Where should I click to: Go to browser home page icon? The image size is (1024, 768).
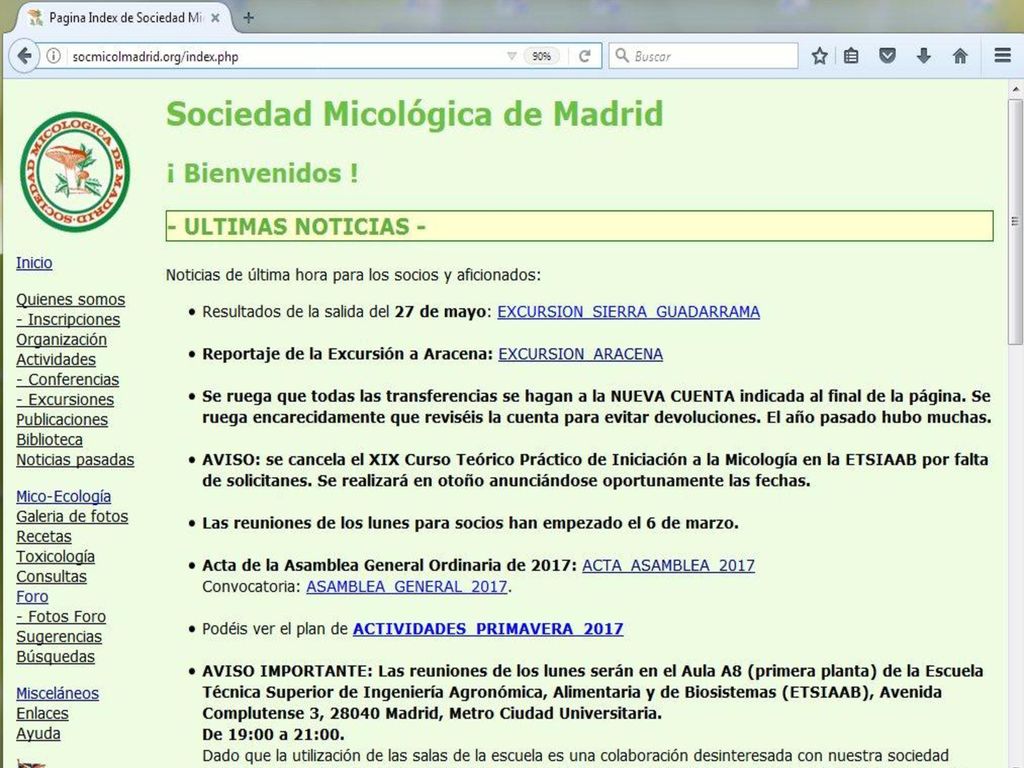point(960,56)
